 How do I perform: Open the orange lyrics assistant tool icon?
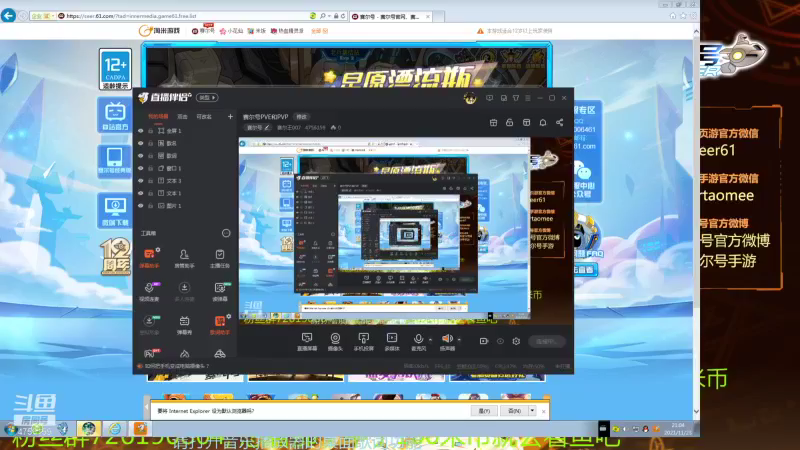(219, 324)
